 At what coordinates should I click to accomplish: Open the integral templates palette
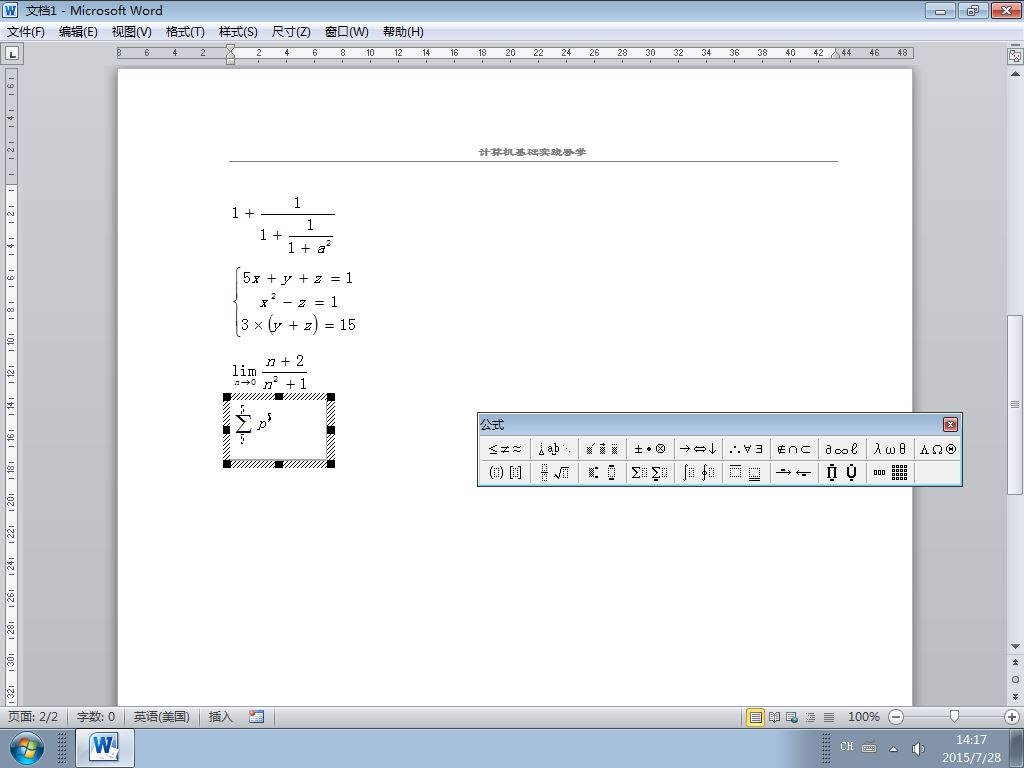pyautogui.click(x=698, y=472)
